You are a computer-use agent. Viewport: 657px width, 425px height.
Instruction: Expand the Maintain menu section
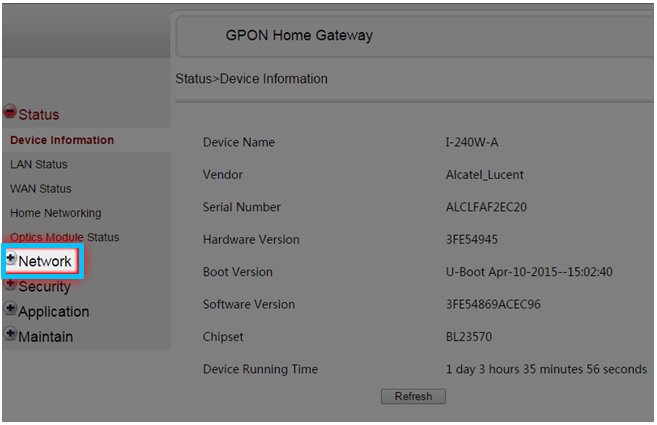tap(46, 337)
